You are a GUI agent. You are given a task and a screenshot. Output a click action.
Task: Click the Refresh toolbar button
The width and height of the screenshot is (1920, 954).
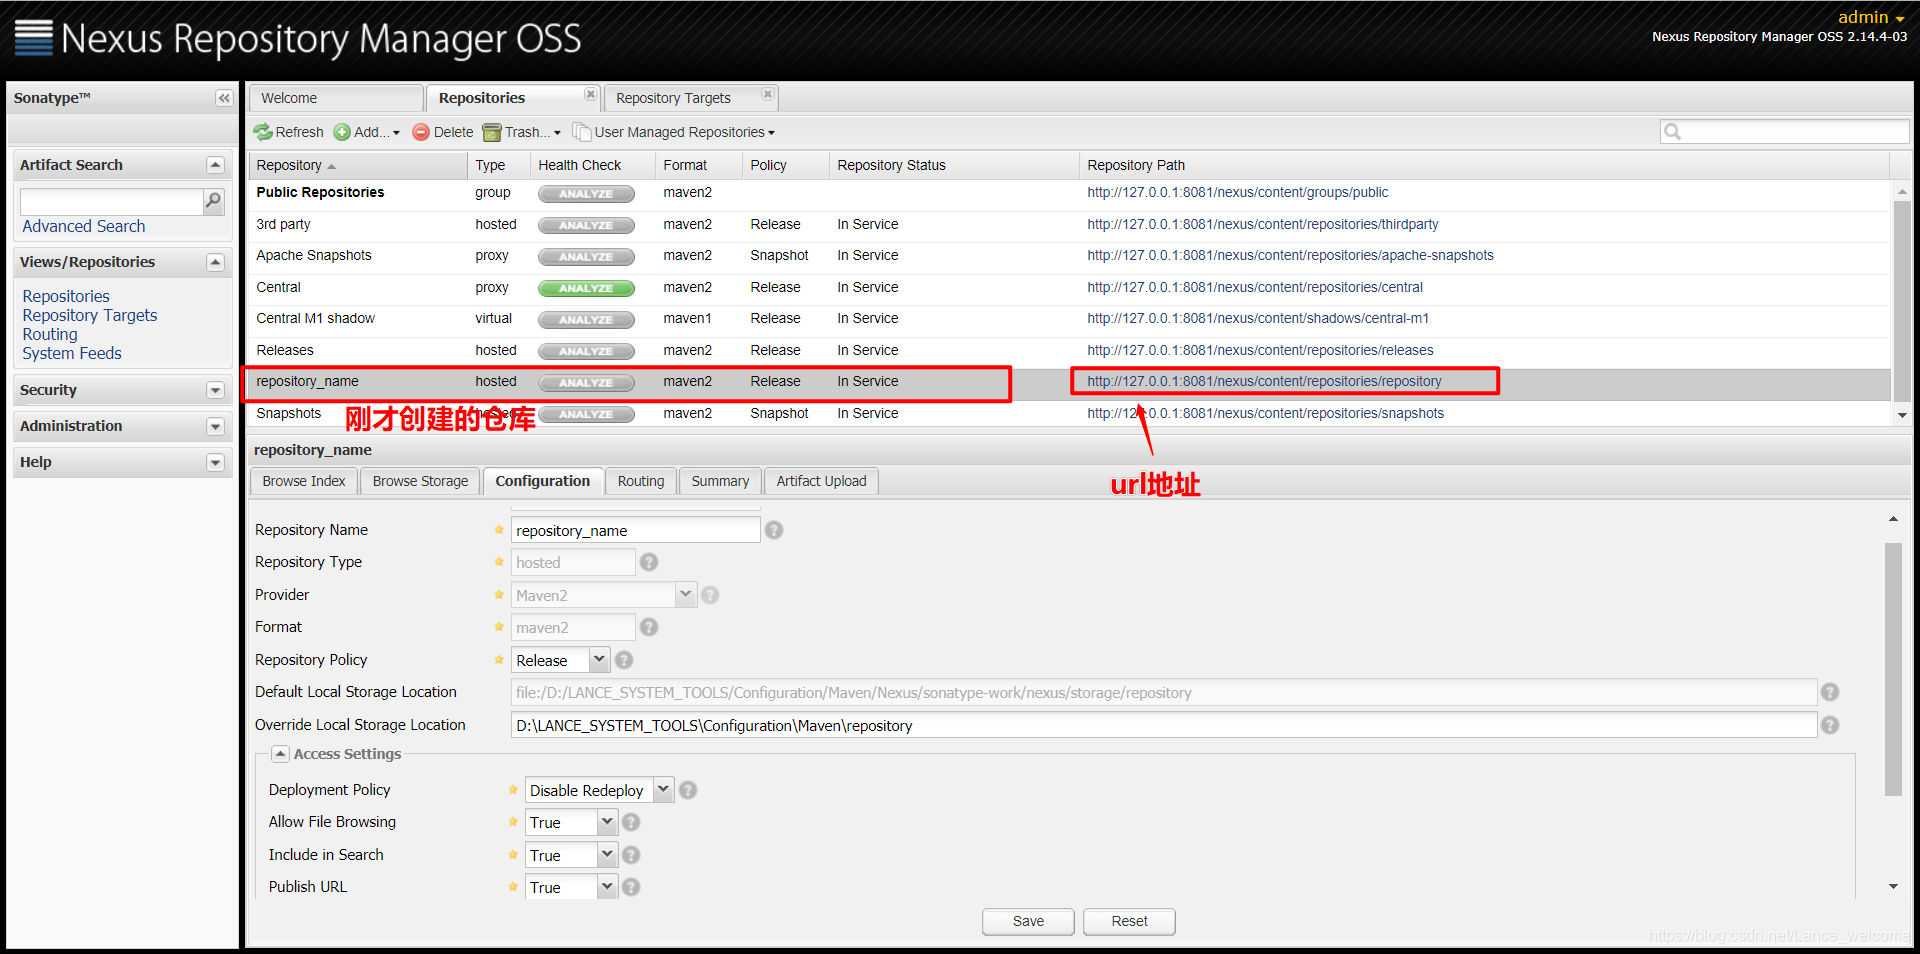(x=288, y=132)
